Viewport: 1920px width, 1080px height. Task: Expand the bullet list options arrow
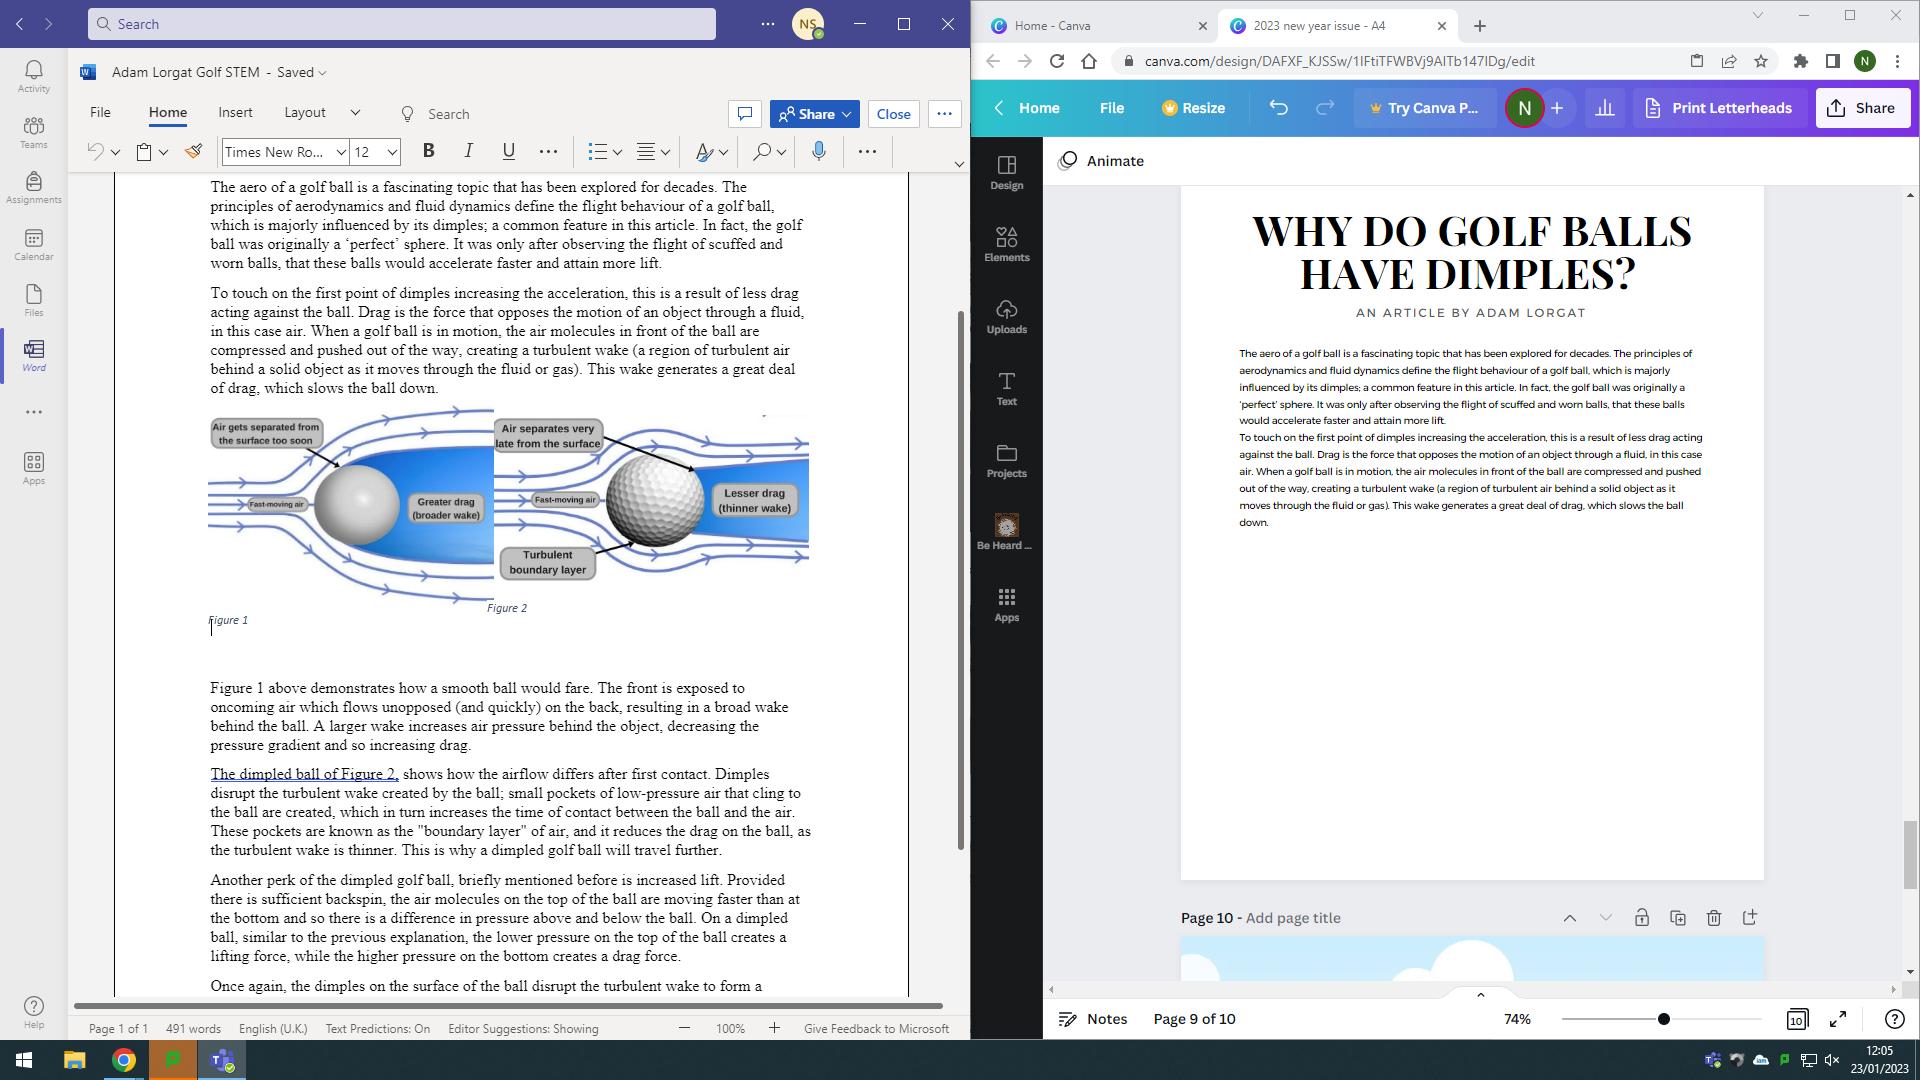618,152
